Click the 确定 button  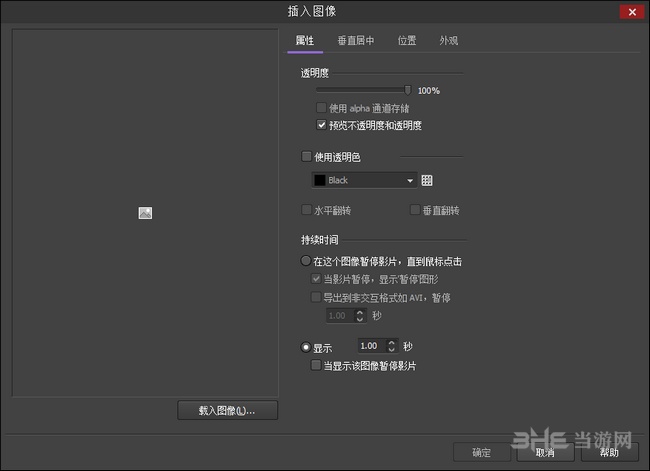[482, 452]
